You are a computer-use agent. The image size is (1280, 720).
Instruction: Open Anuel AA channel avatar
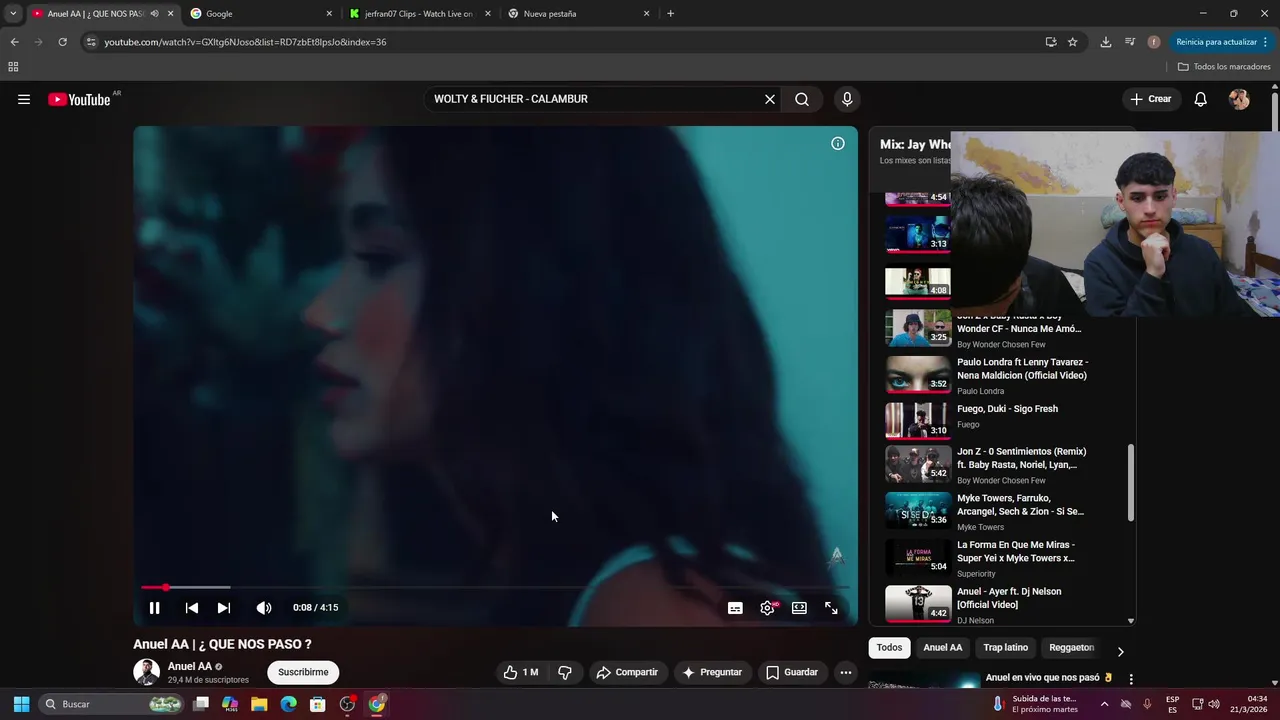[x=147, y=672]
